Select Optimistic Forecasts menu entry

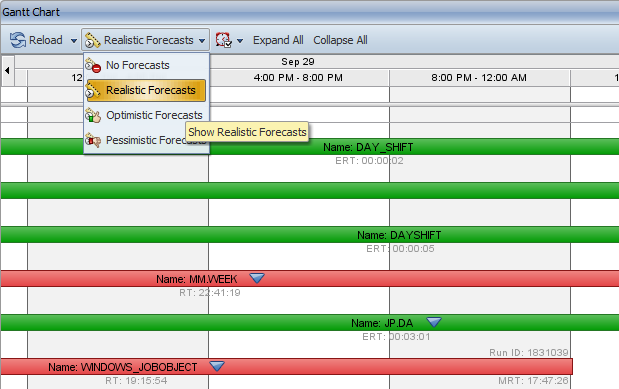pyautogui.click(x=146, y=115)
